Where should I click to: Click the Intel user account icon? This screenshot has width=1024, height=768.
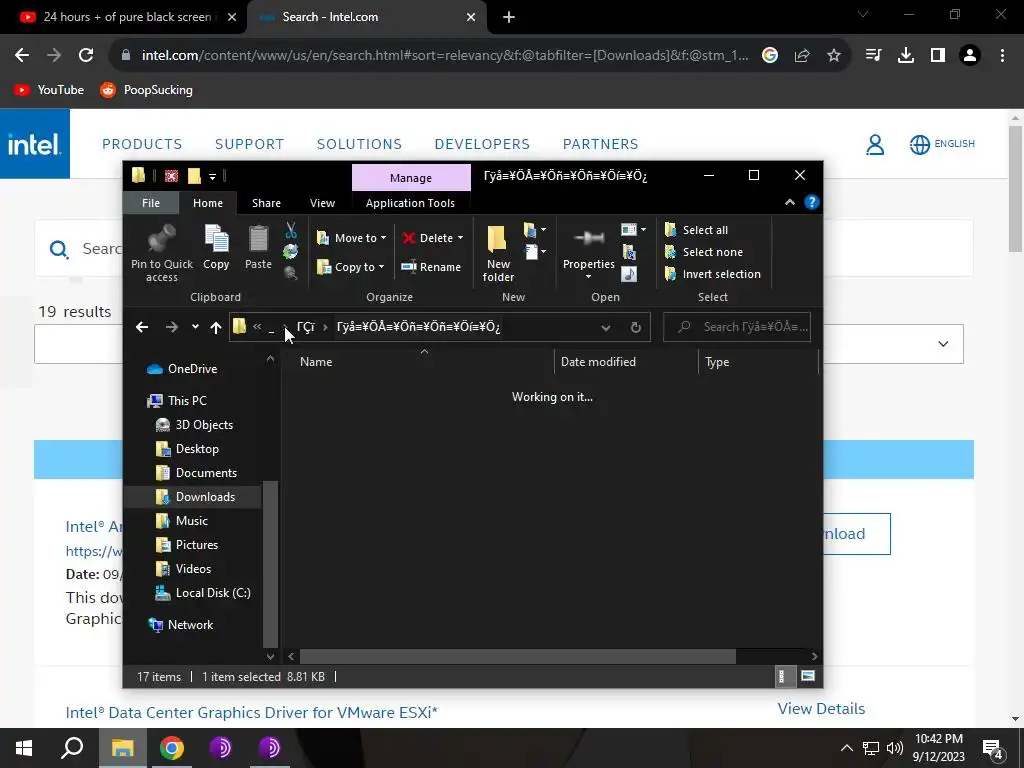874,144
